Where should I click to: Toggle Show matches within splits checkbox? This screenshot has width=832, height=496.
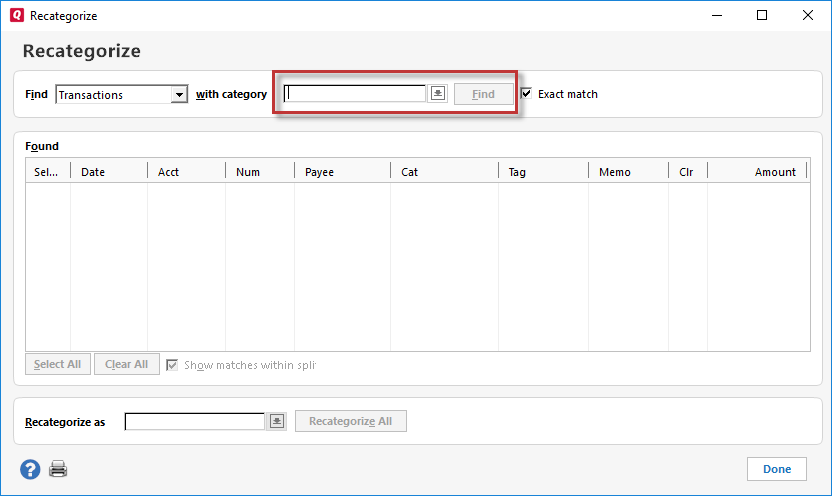coord(173,365)
